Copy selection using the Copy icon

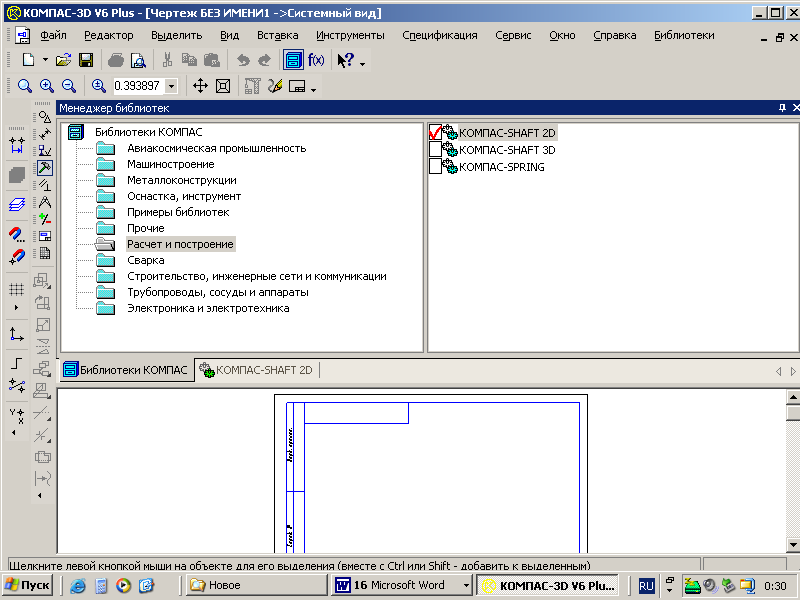[189, 60]
